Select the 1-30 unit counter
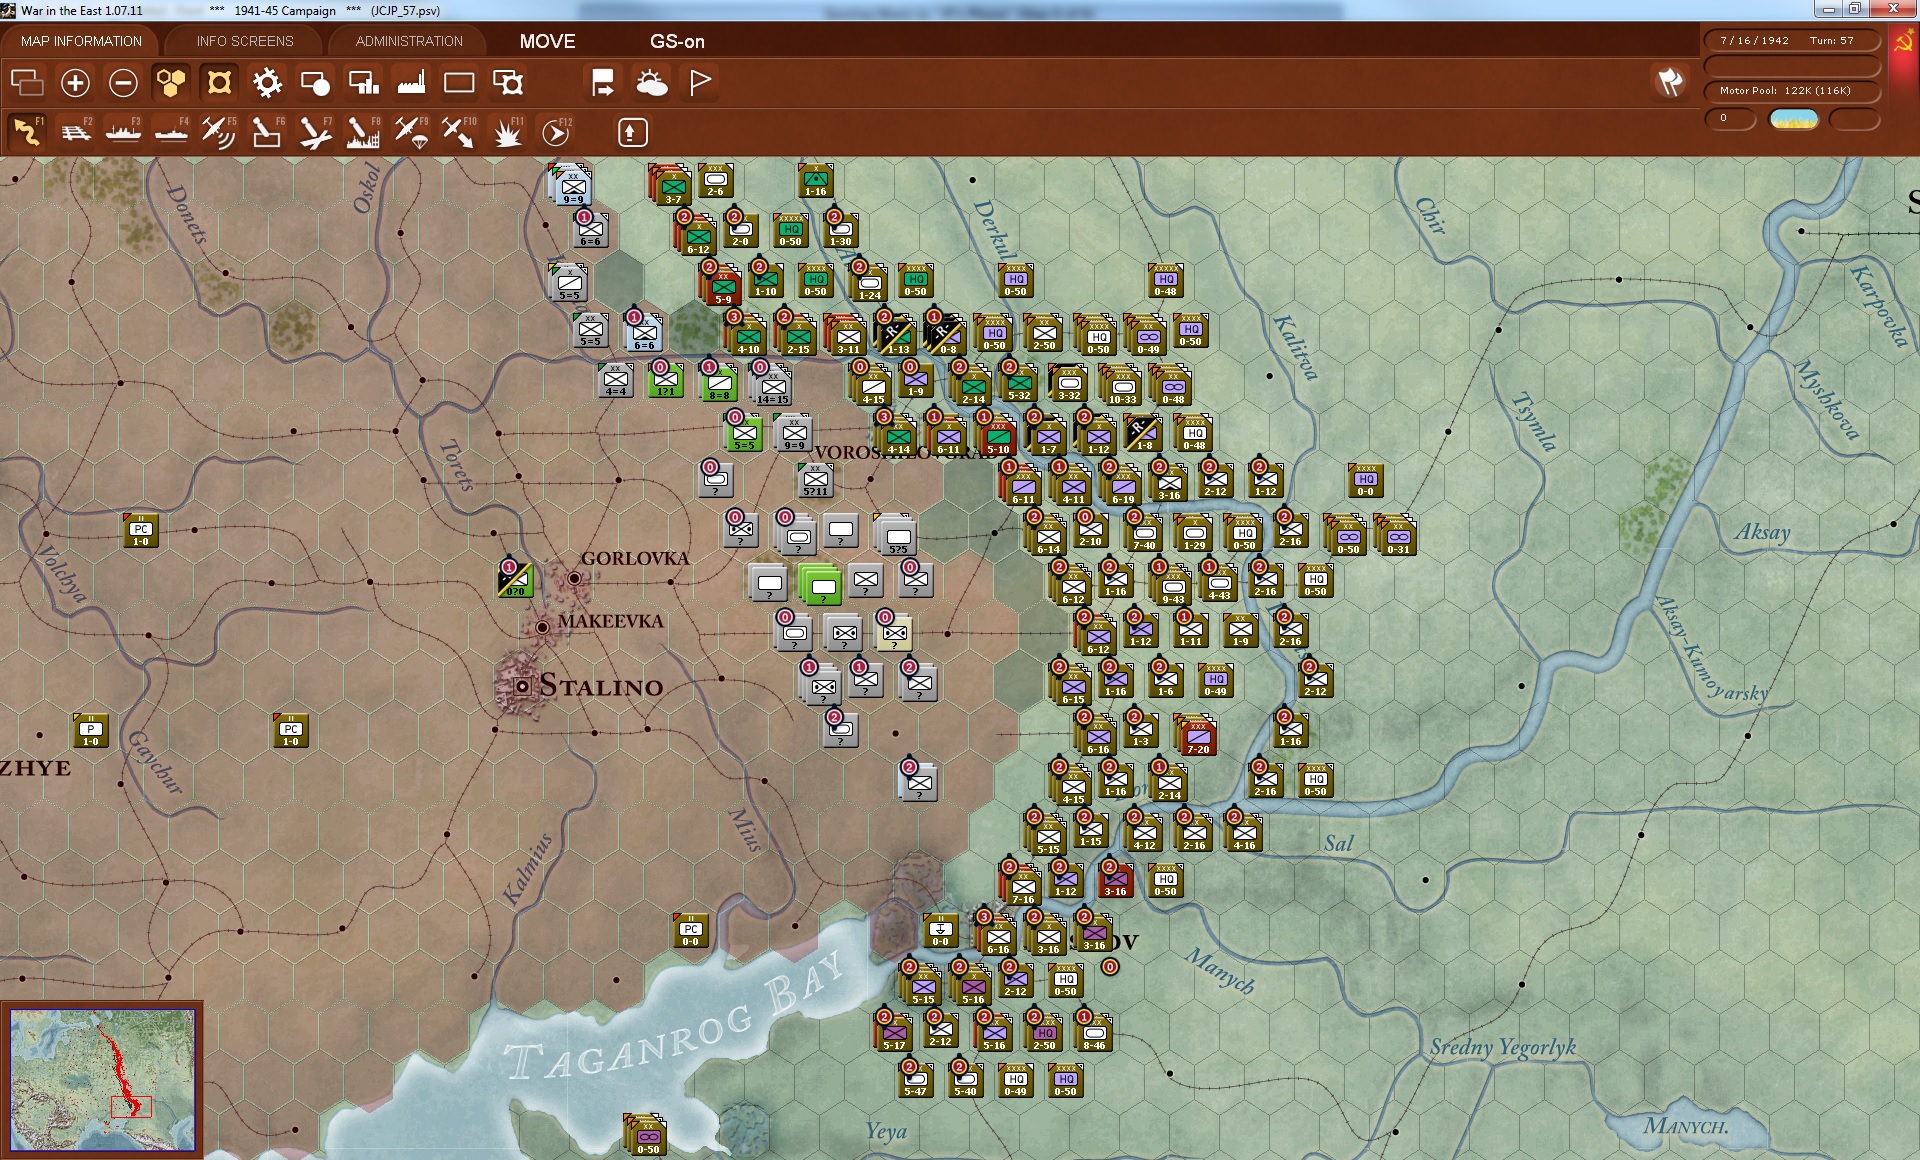 tap(840, 230)
